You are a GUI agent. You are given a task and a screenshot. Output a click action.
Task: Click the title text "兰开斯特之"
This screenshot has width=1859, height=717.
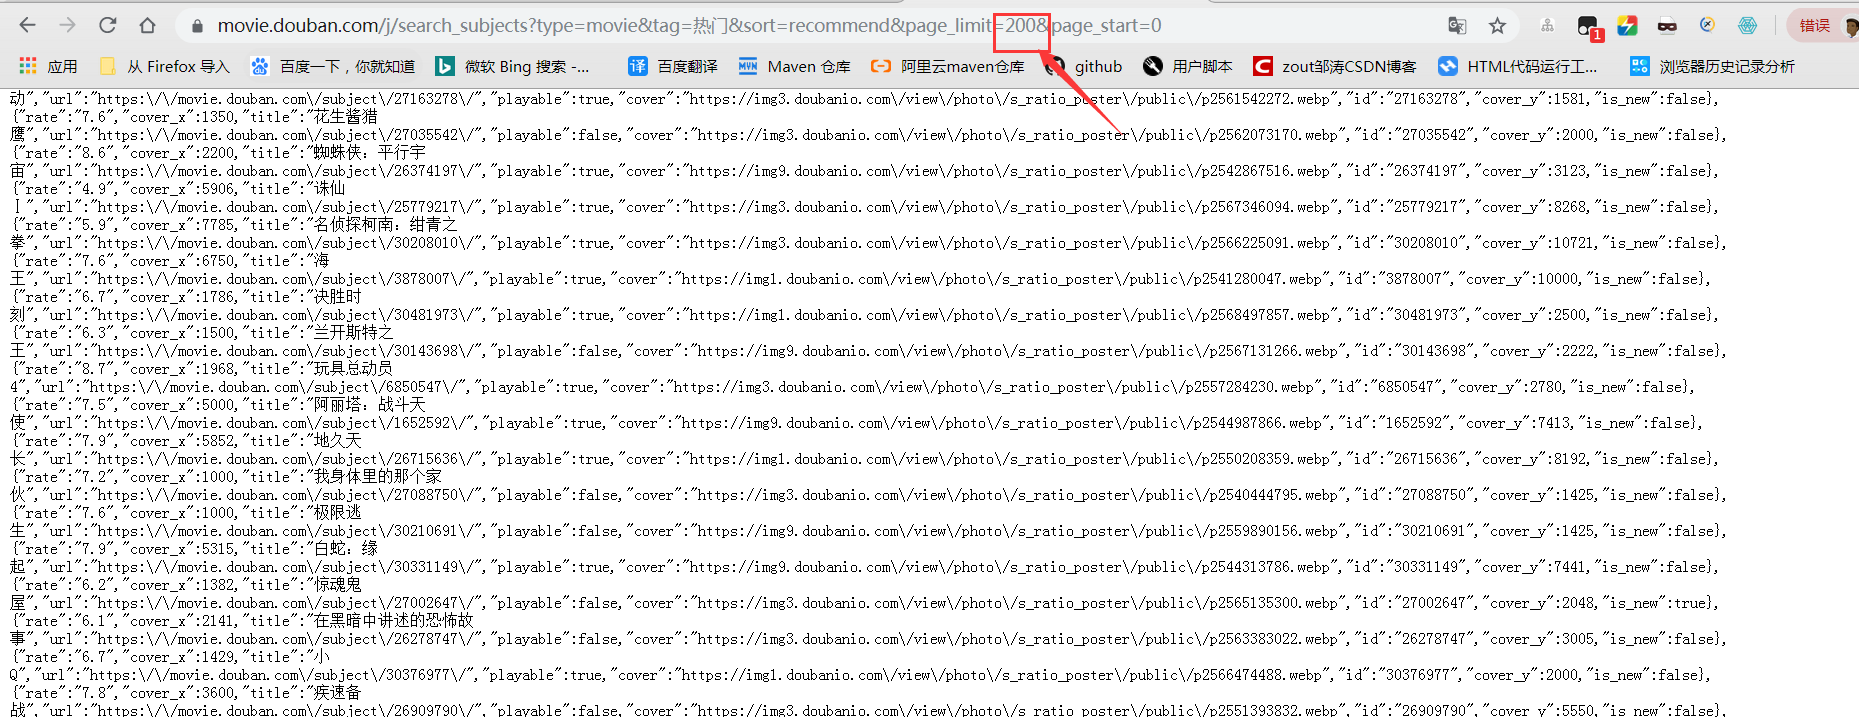tap(354, 333)
